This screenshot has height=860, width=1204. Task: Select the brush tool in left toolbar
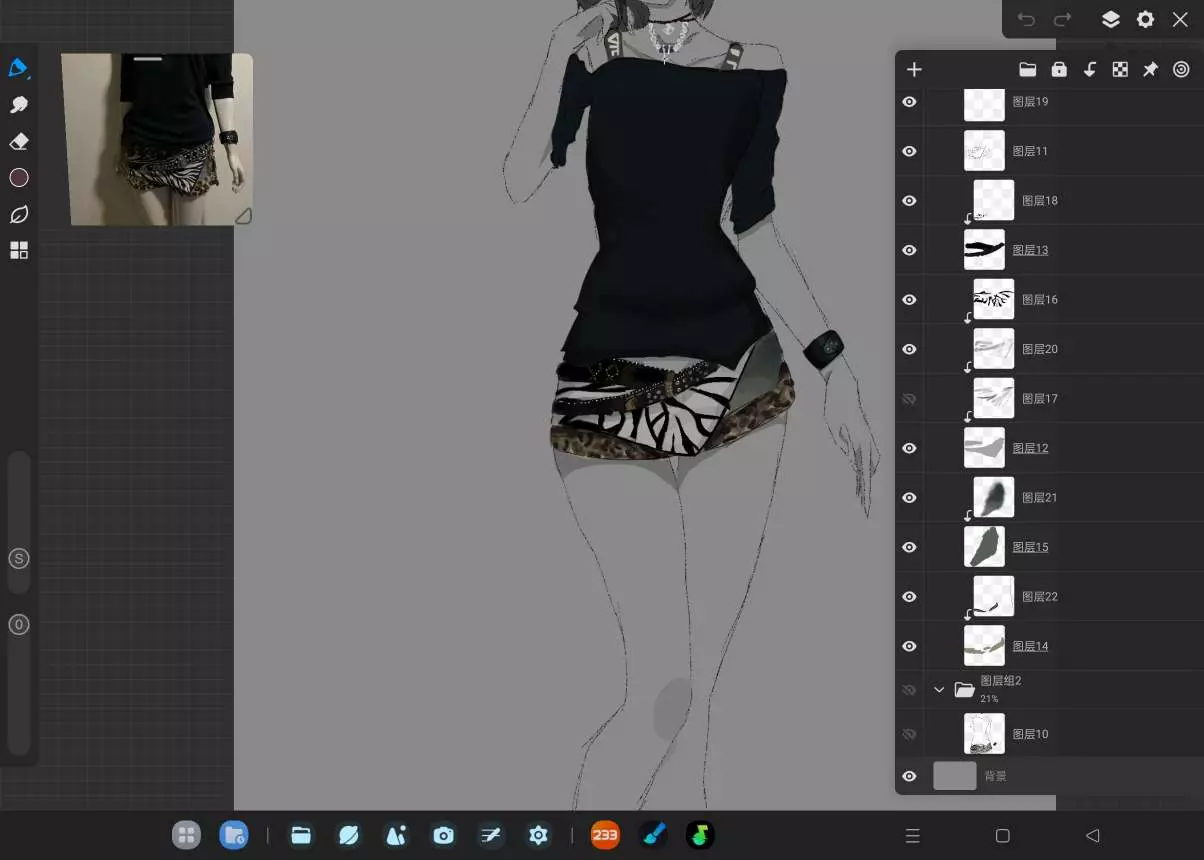click(x=18, y=68)
